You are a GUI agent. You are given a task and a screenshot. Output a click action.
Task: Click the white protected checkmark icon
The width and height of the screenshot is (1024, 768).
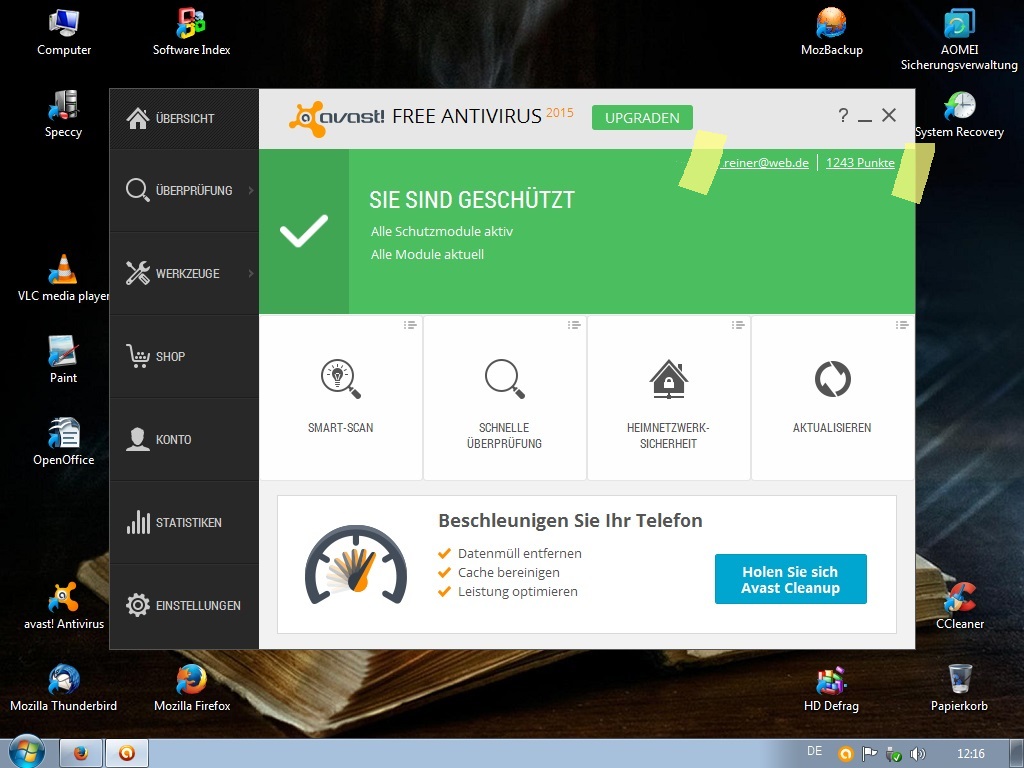(304, 231)
